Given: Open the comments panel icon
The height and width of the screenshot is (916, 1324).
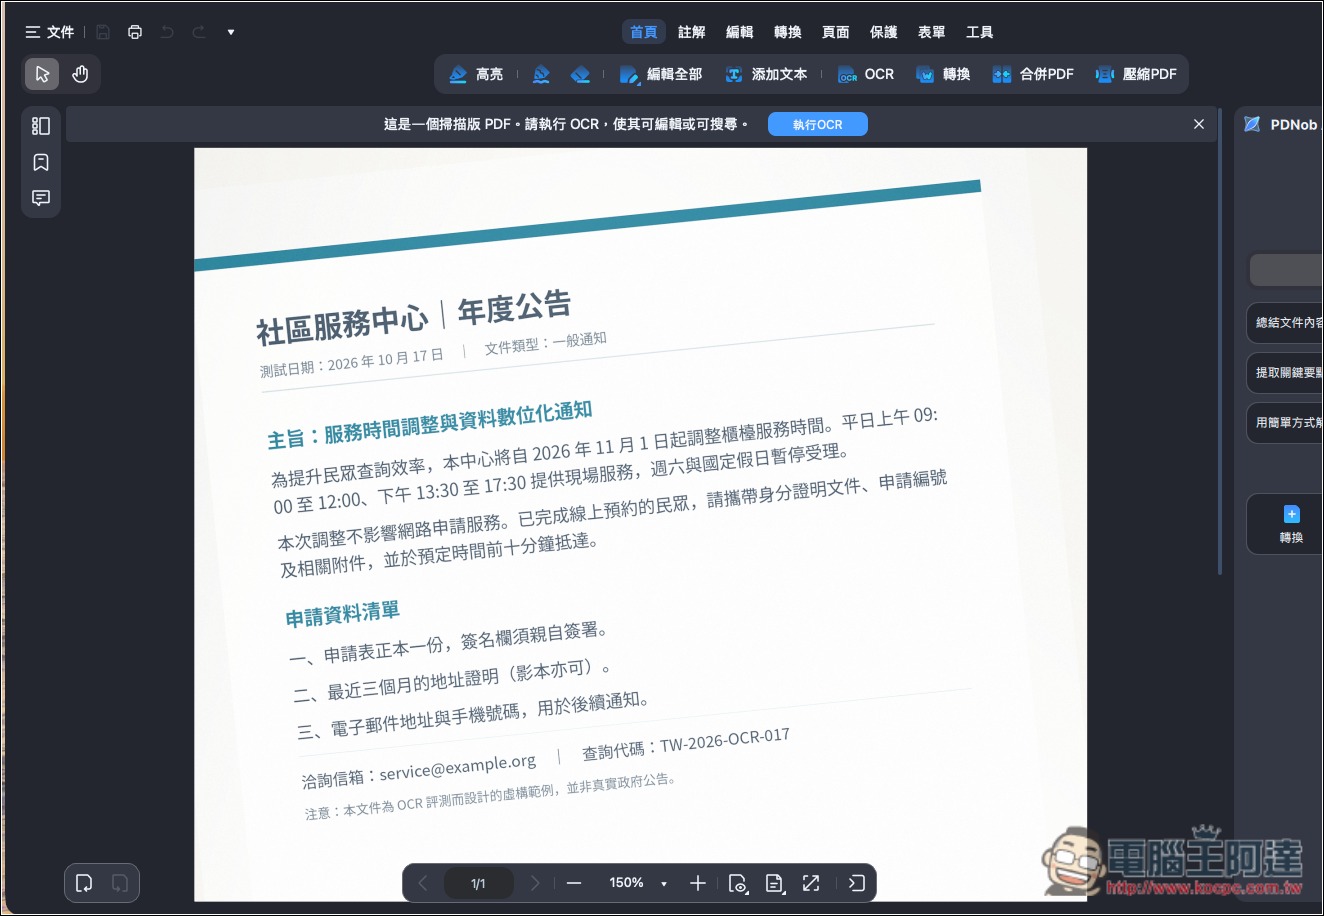Looking at the screenshot, I should (x=41, y=198).
